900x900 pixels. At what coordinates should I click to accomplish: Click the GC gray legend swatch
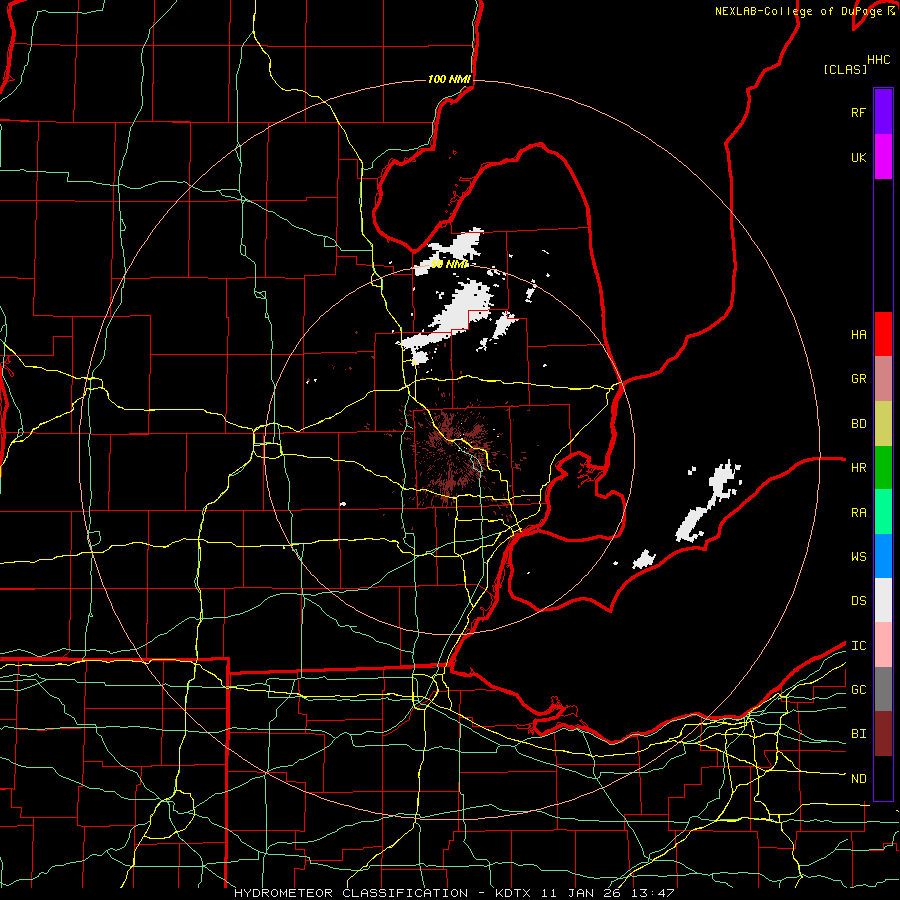pyautogui.click(x=883, y=689)
